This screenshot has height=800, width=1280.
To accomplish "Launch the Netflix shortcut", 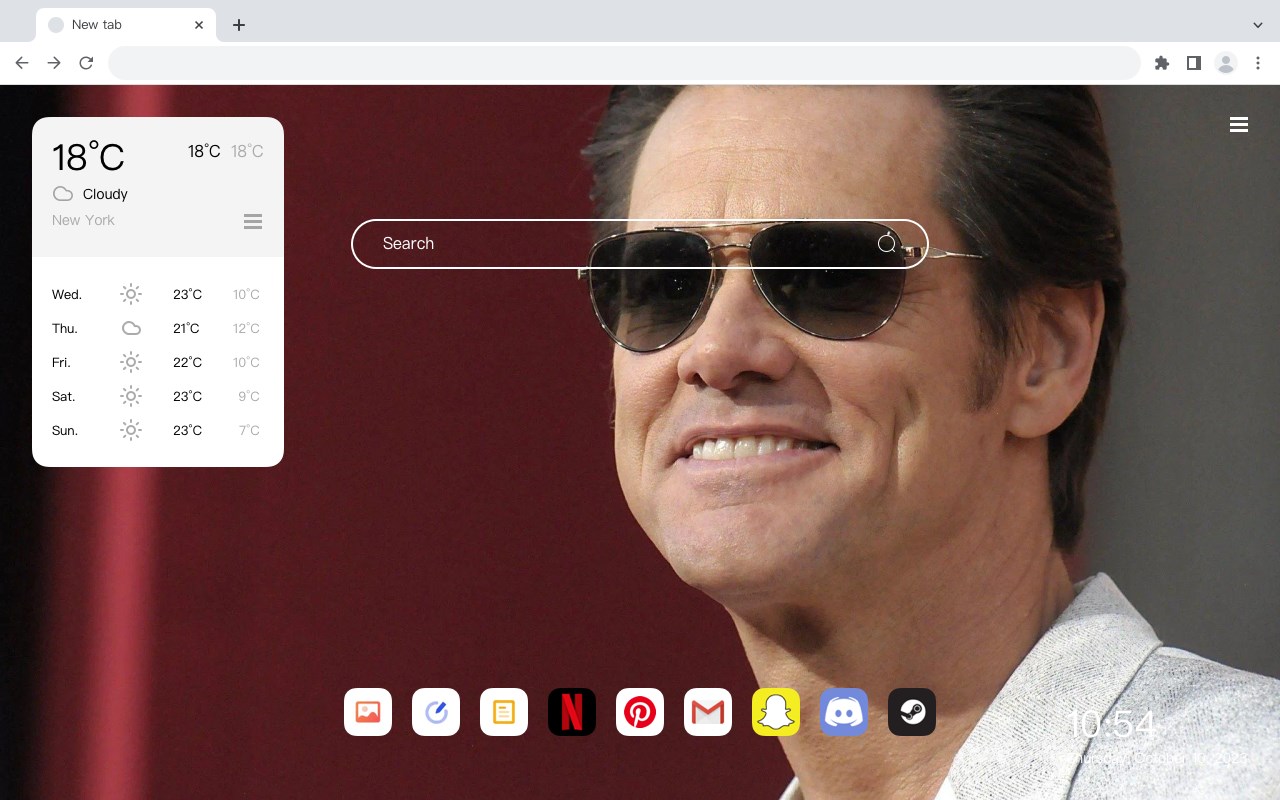I will click(x=572, y=712).
